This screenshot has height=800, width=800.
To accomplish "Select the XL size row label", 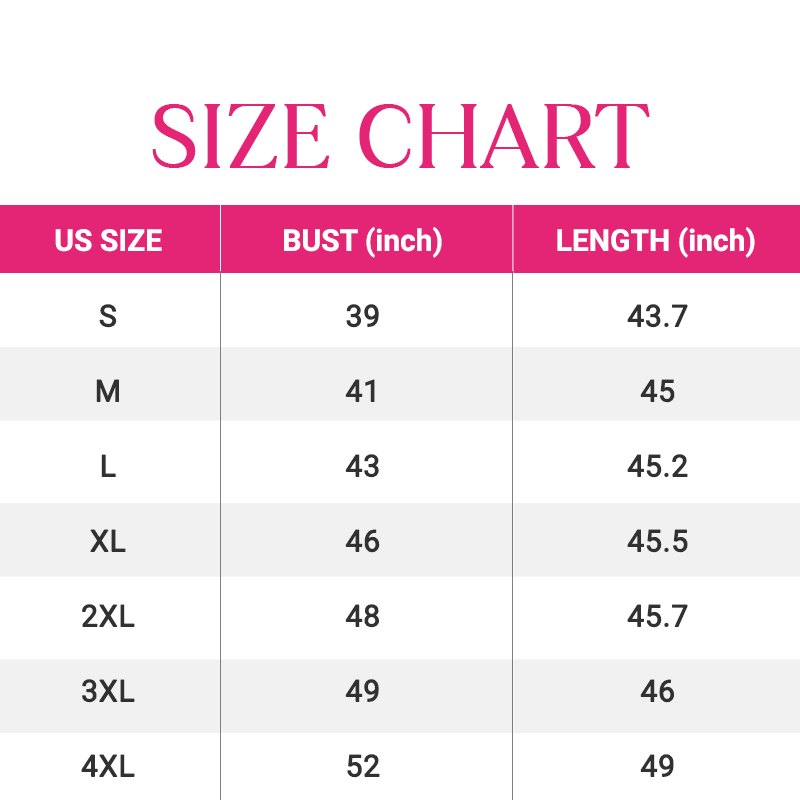I will click(108, 541).
